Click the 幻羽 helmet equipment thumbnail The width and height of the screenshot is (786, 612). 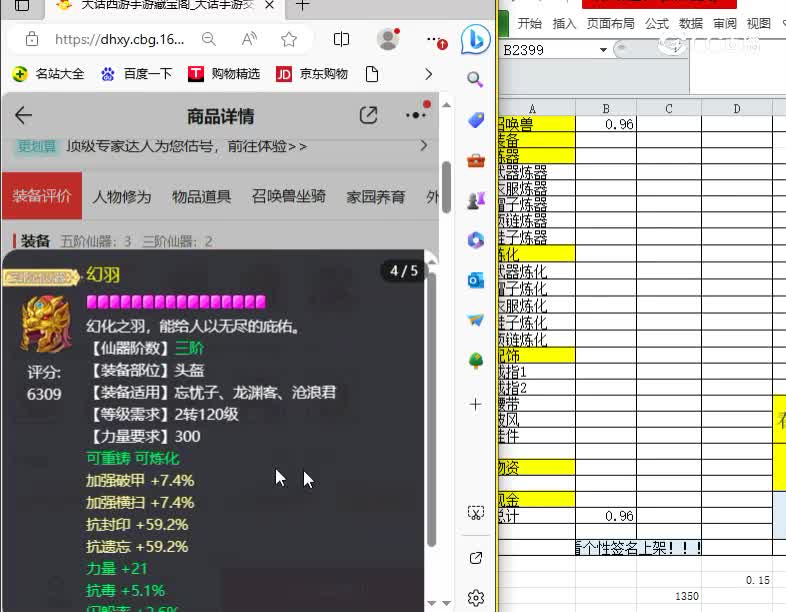click(45, 324)
